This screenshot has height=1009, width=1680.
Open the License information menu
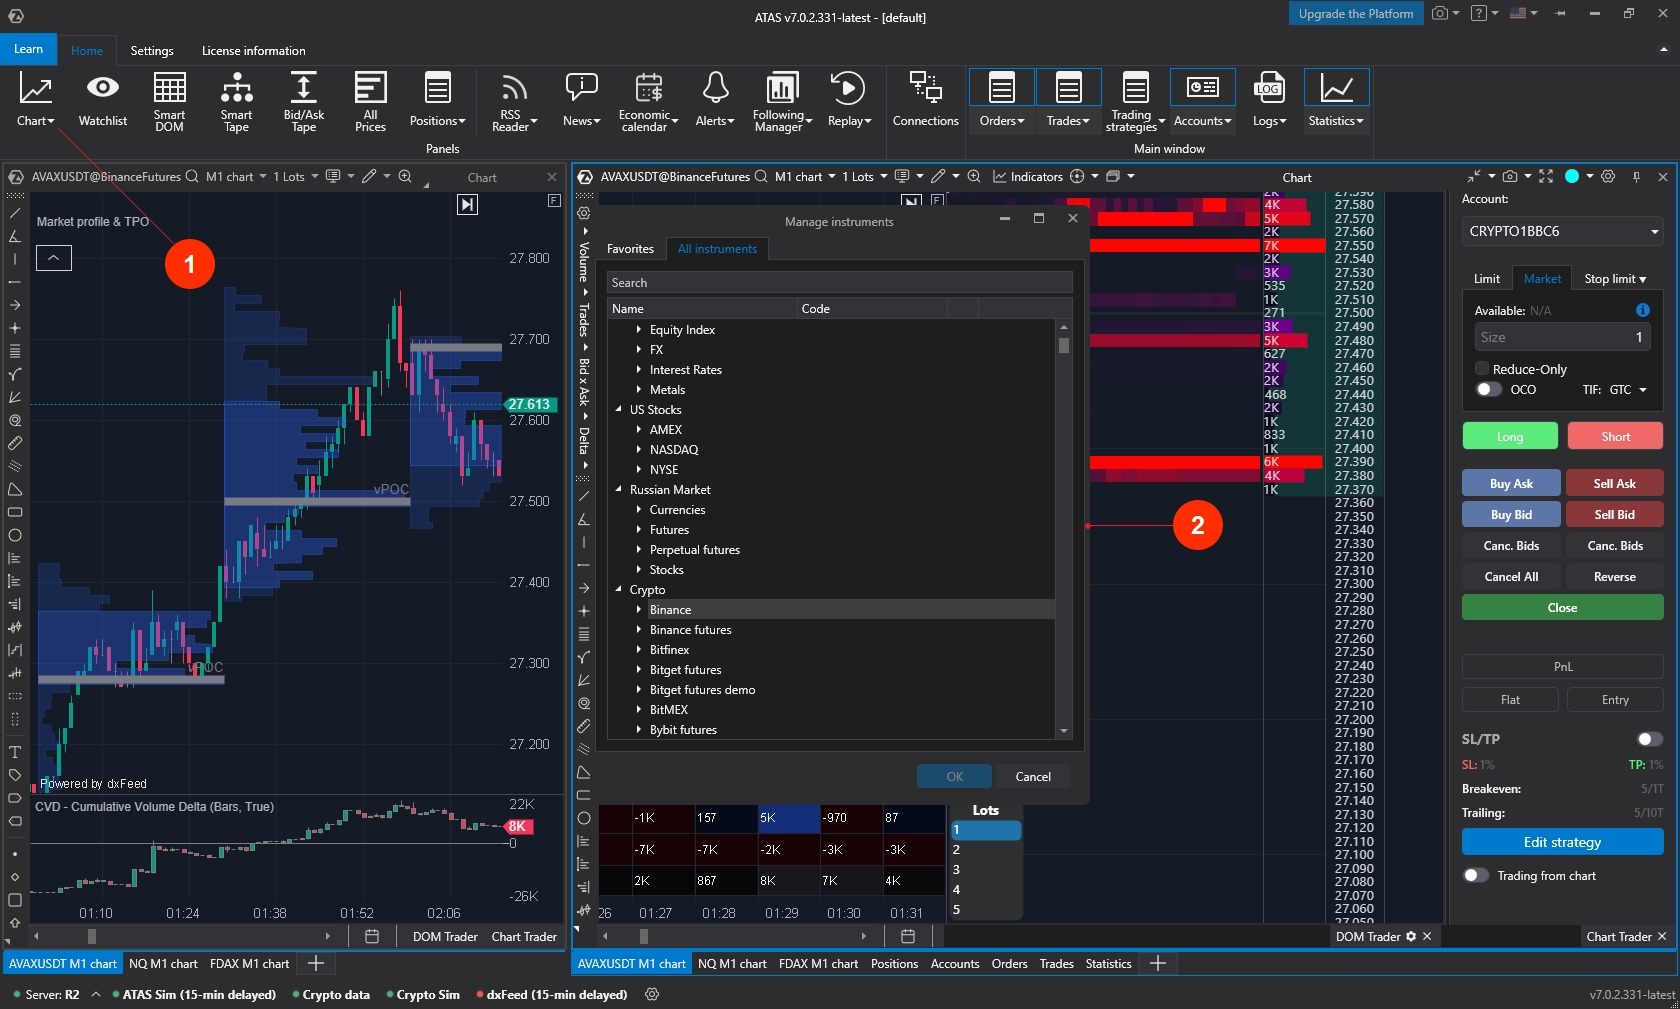253,51
